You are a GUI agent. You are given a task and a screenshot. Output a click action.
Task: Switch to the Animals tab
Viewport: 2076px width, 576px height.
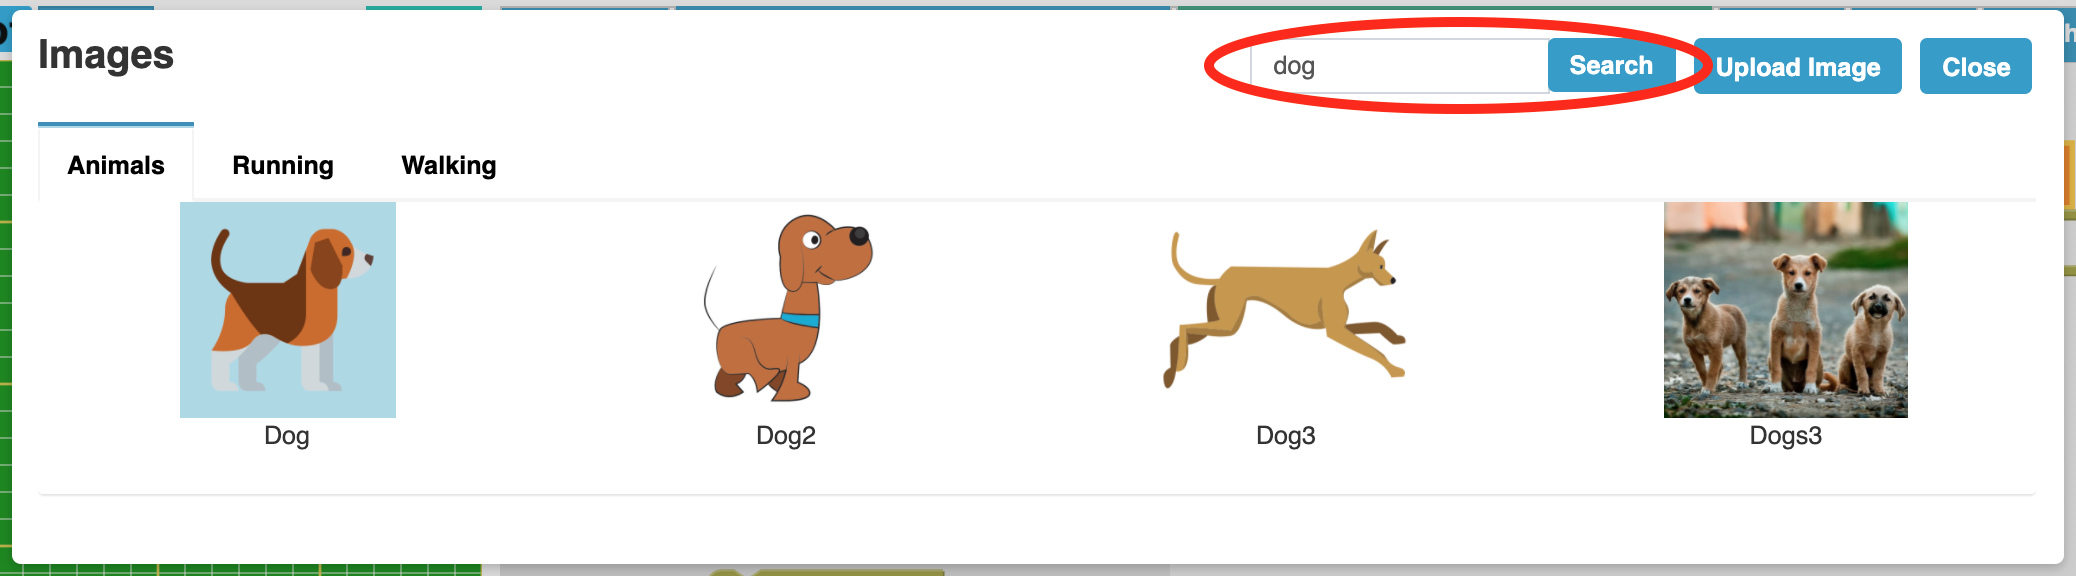116,165
